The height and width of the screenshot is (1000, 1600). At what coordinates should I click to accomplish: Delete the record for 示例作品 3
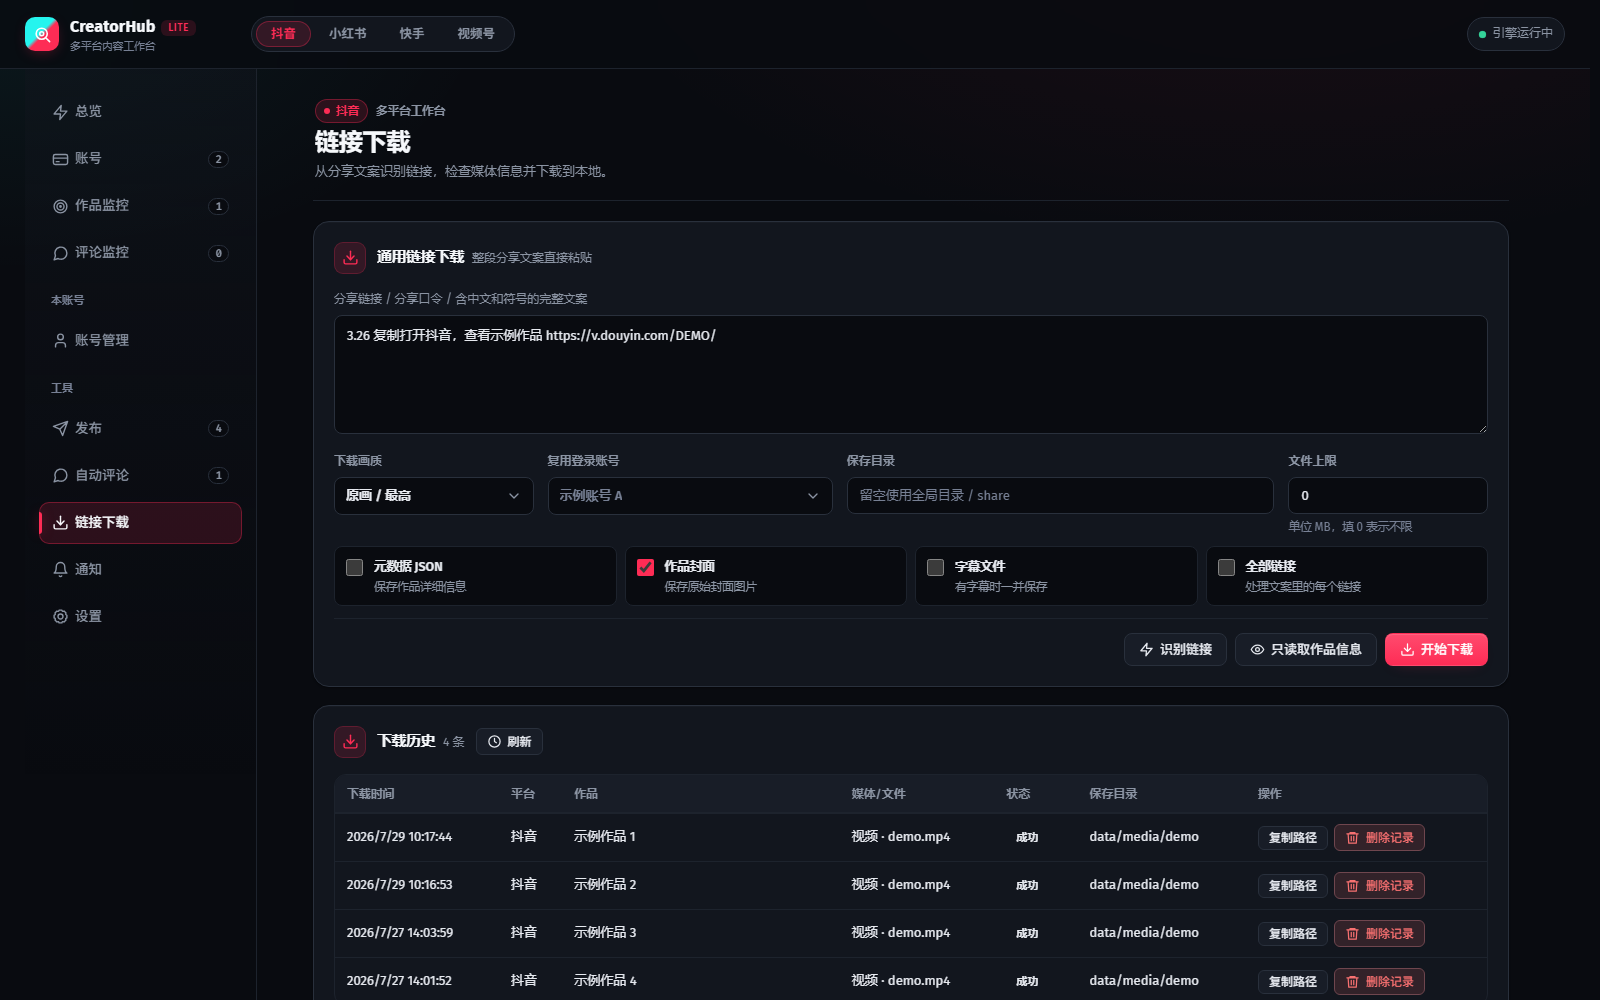coord(1379,934)
